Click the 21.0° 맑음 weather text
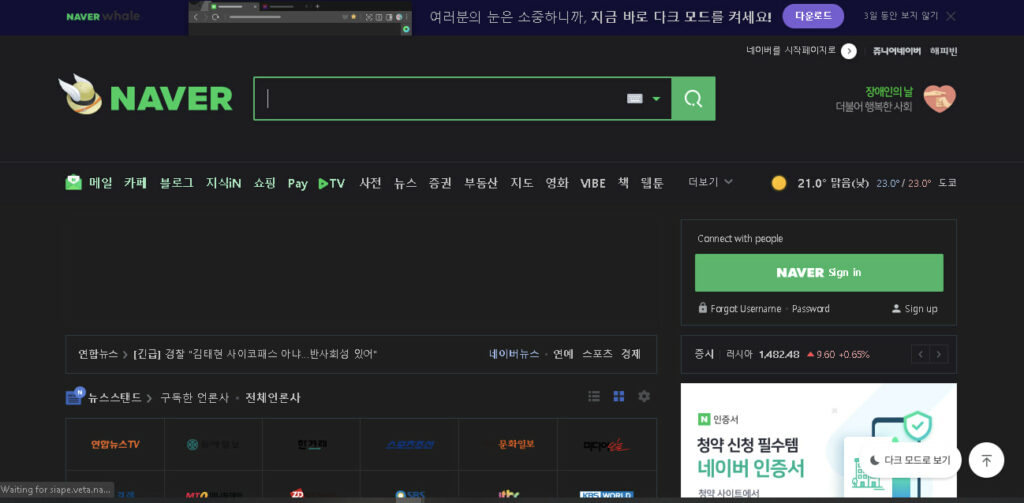The image size is (1024, 503). tap(833, 183)
